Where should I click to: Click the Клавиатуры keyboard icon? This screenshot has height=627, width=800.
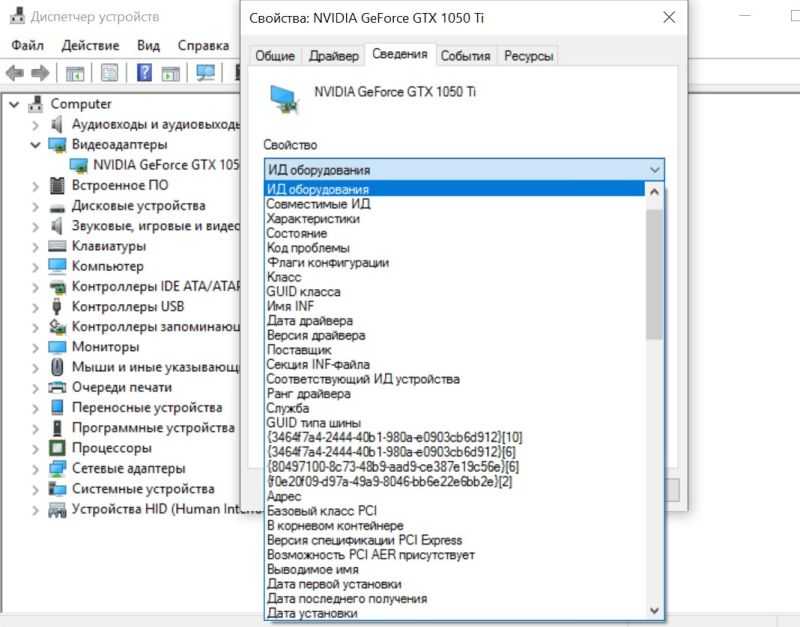click(57, 246)
